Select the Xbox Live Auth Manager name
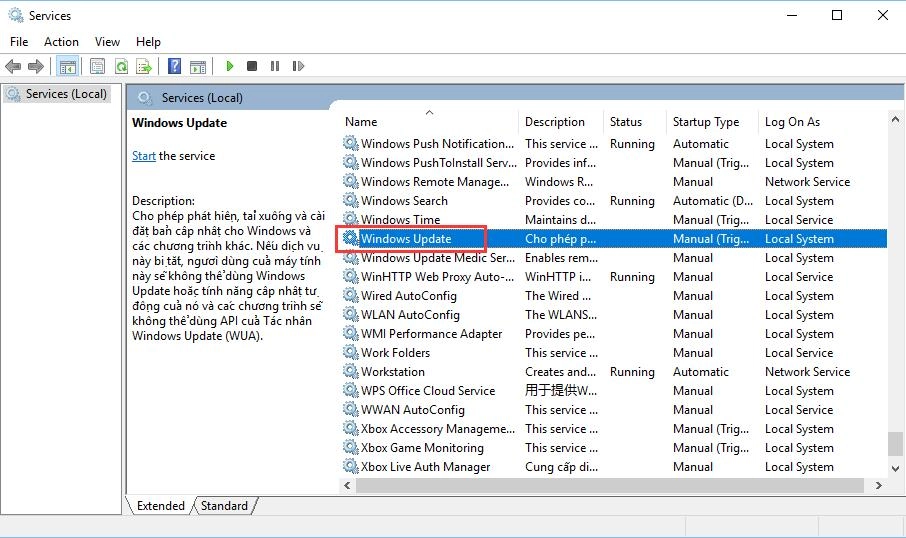 pos(425,466)
